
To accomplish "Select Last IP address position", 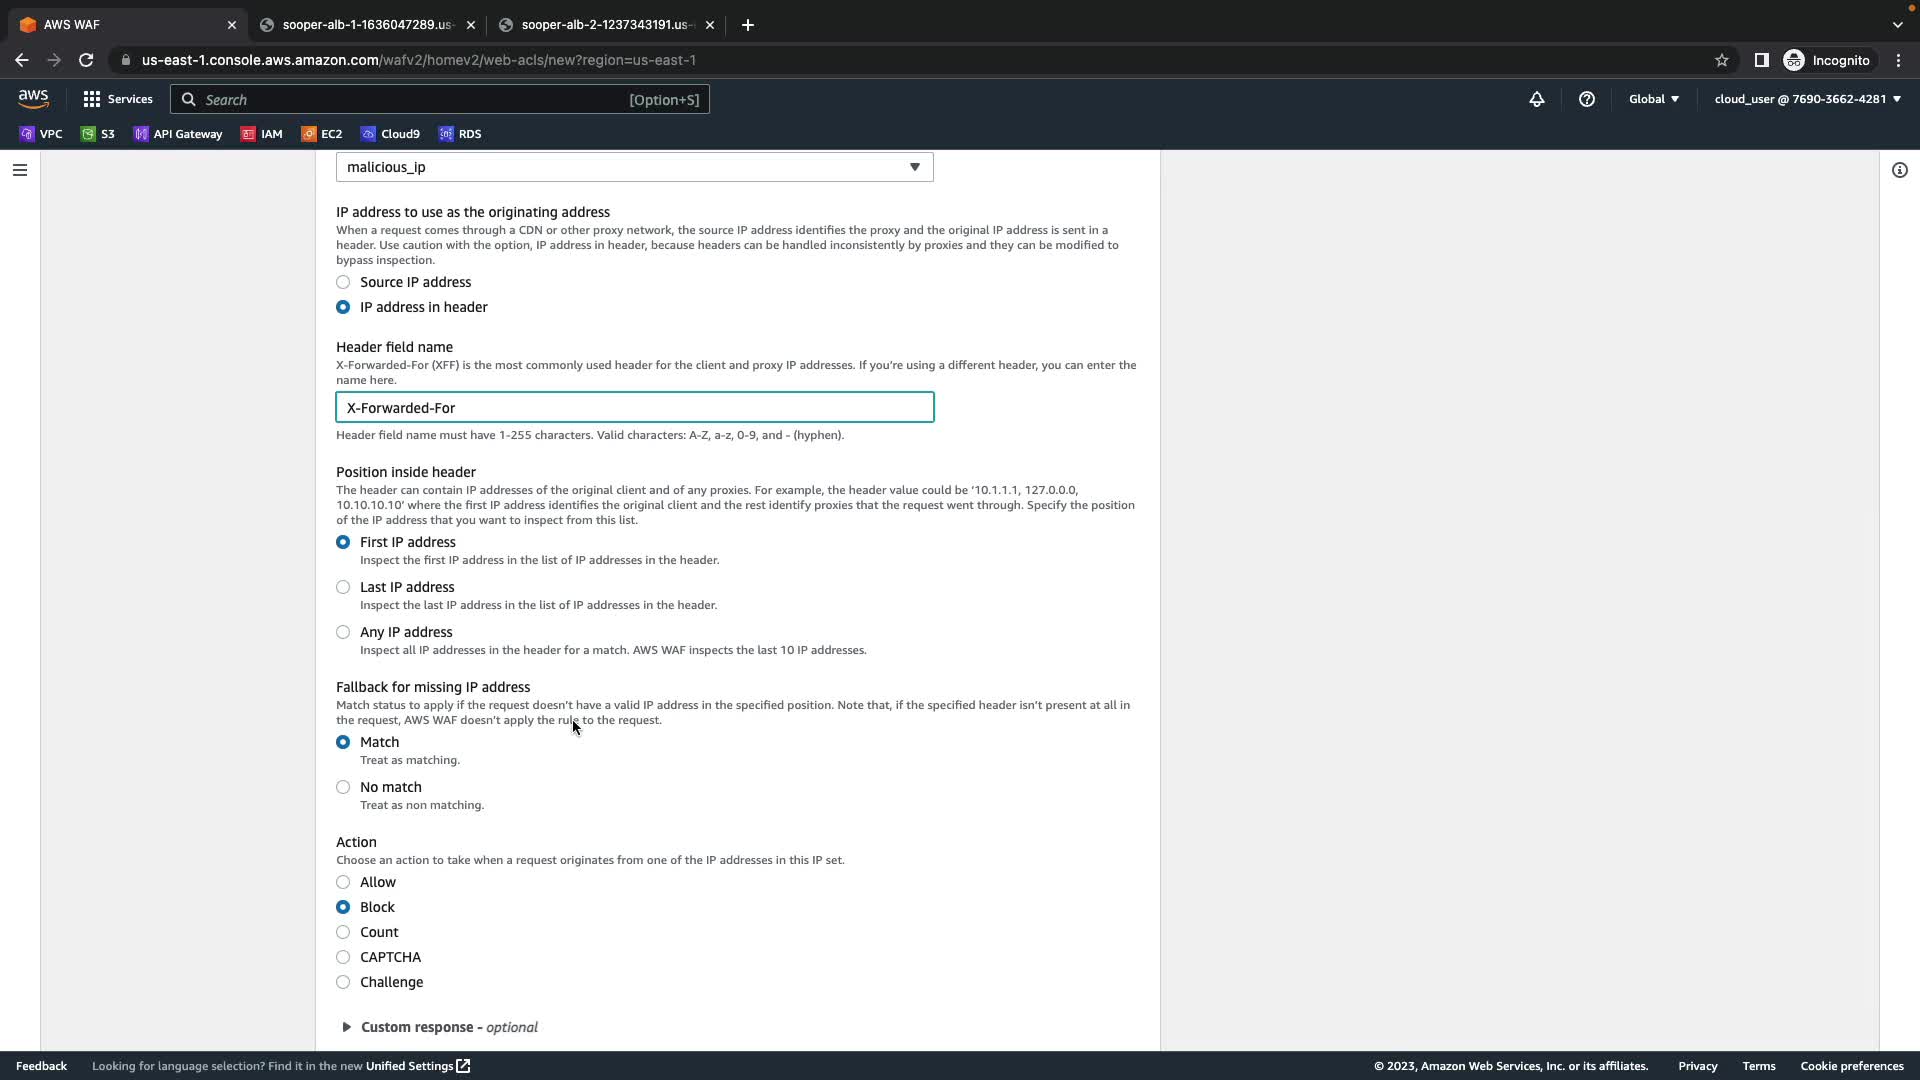I will [x=343, y=587].
